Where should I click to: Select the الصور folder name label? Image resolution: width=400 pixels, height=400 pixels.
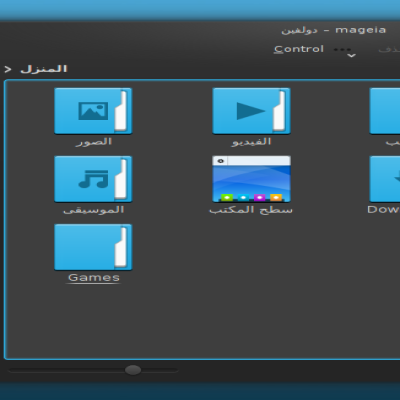point(94,142)
